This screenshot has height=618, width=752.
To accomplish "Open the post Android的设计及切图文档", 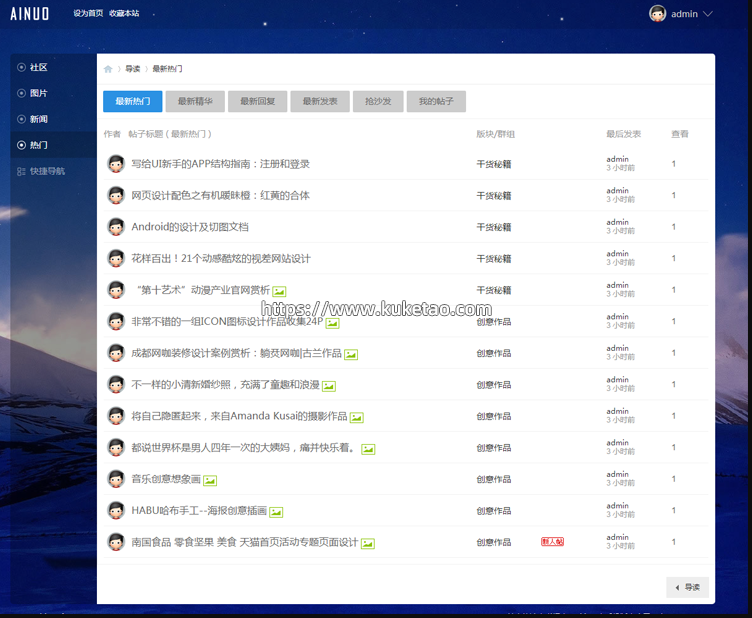I will [190, 227].
